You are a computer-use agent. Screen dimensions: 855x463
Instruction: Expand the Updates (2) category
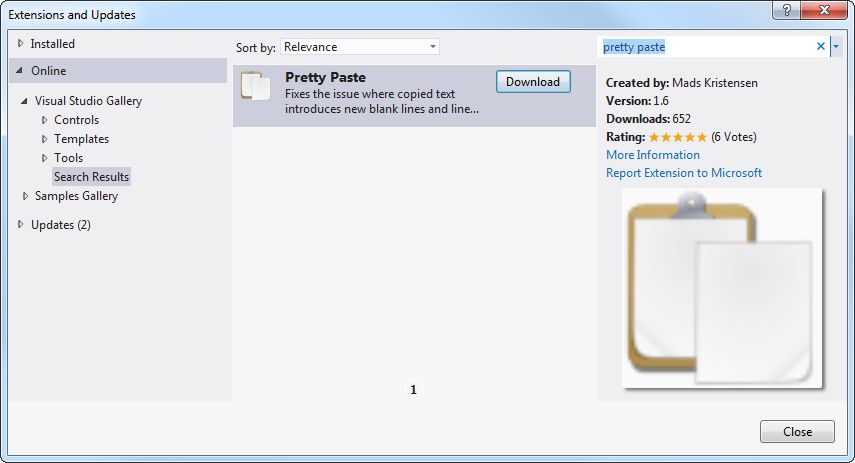point(20,225)
